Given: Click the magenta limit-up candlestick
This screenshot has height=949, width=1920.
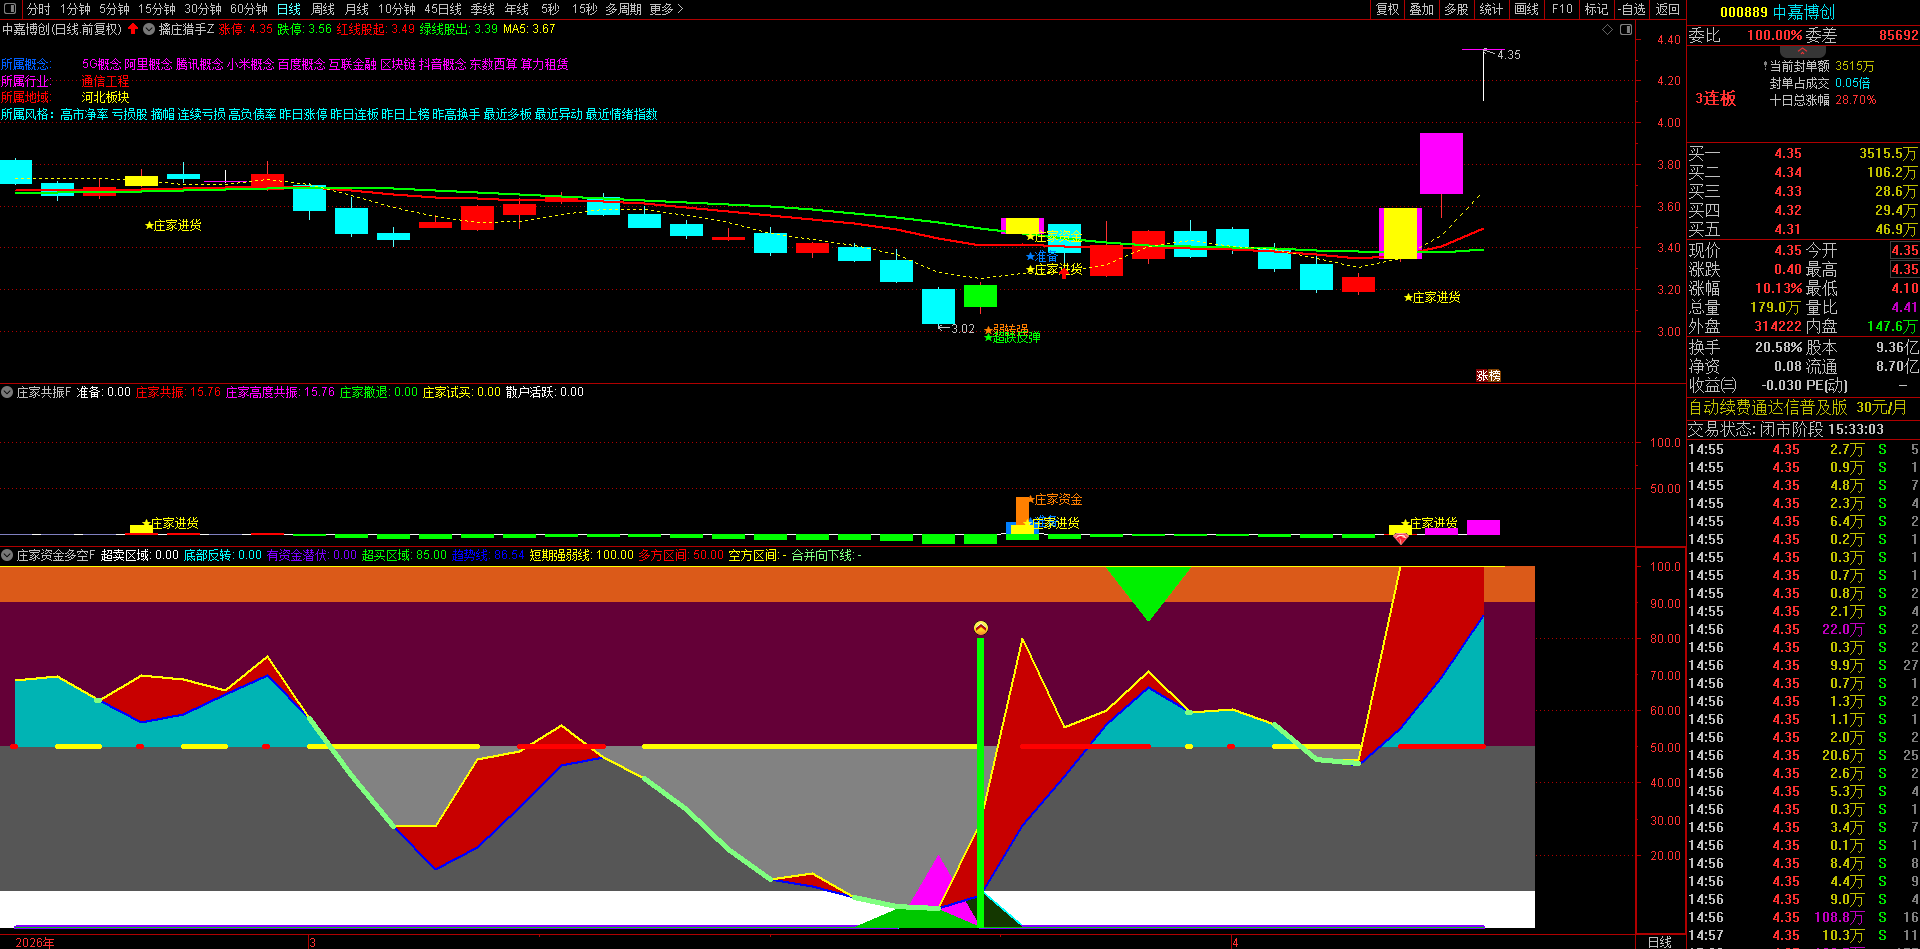Looking at the screenshot, I should pyautogui.click(x=1441, y=163).
